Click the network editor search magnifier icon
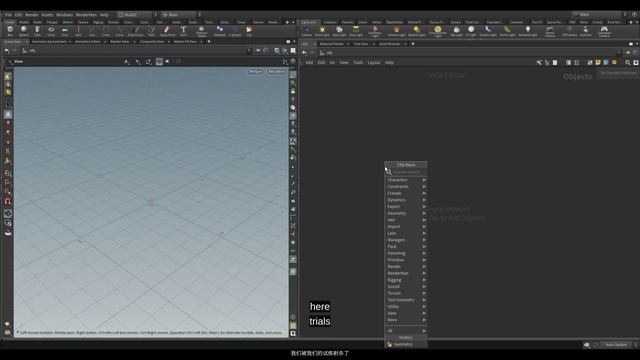Image resolution: width=640 pixels, height=360 pixels. (x=628, y=62)
